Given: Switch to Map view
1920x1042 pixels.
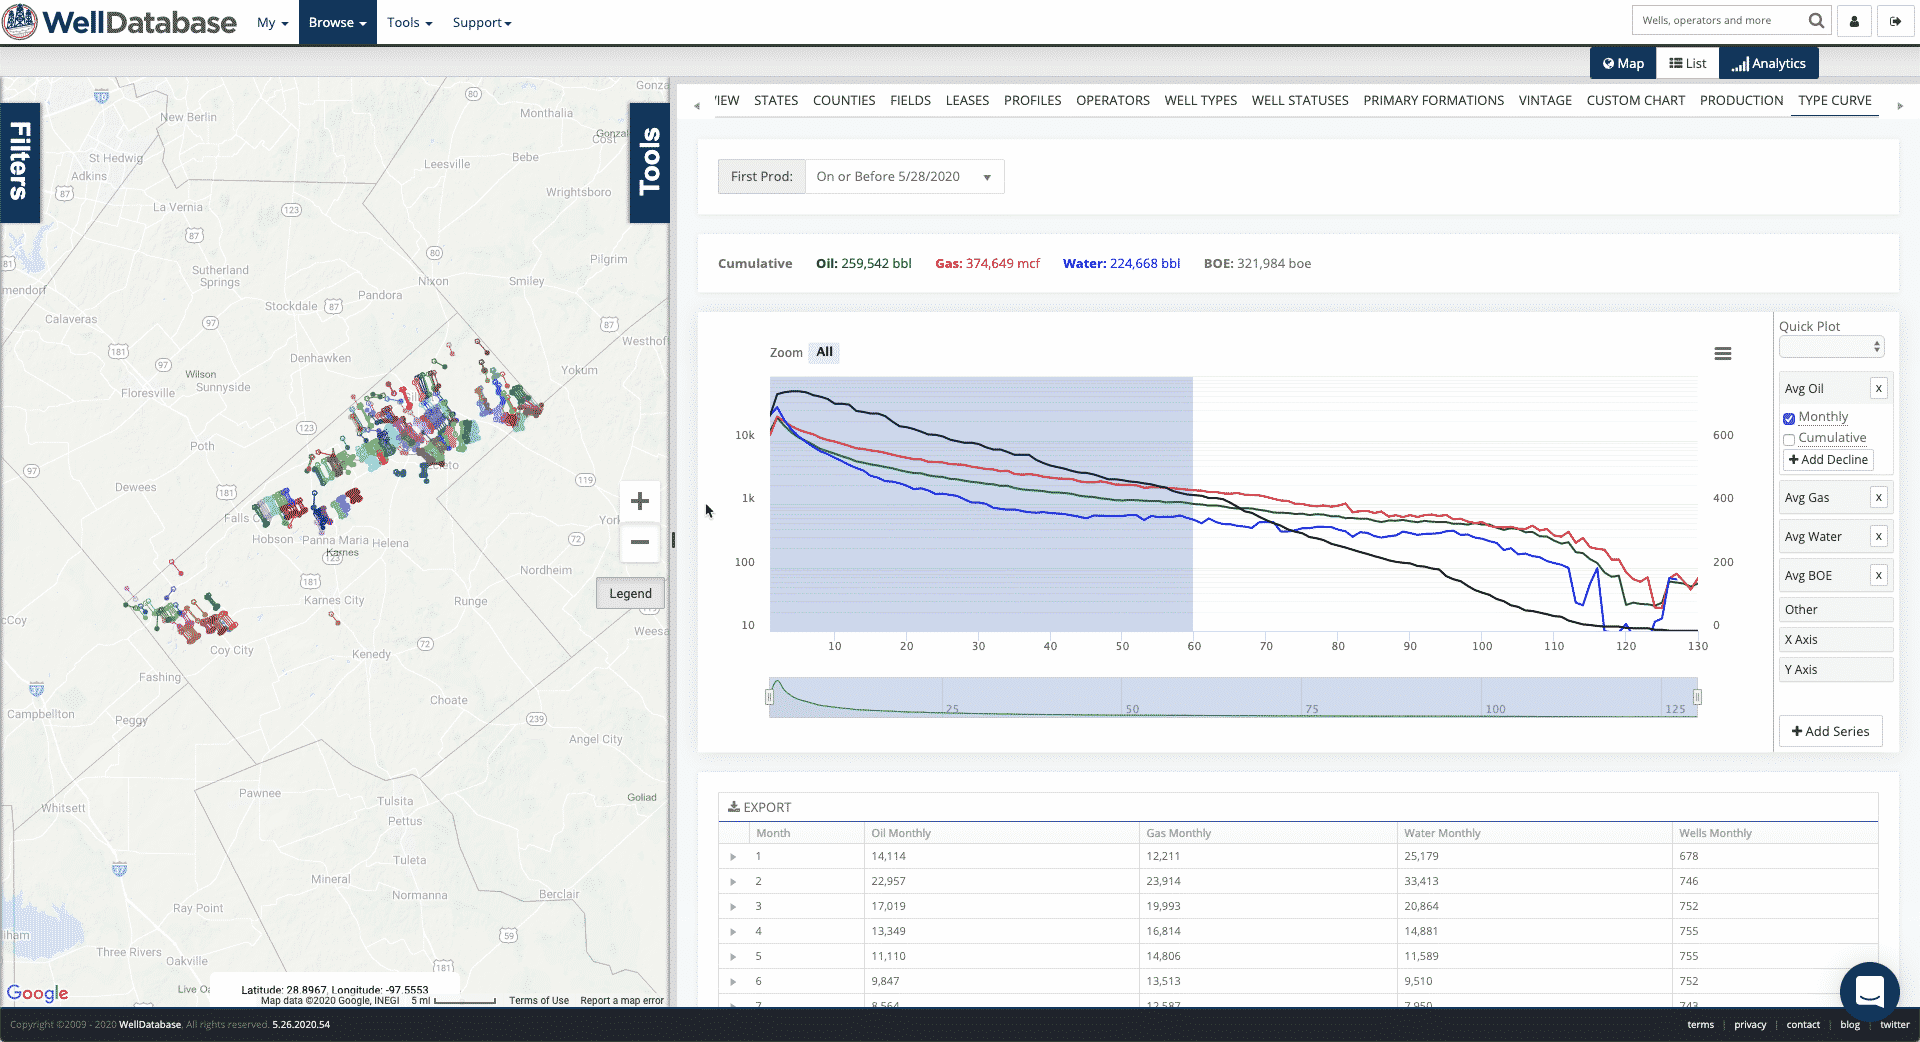Looking at the screenshot, I should click(1623, 63).
